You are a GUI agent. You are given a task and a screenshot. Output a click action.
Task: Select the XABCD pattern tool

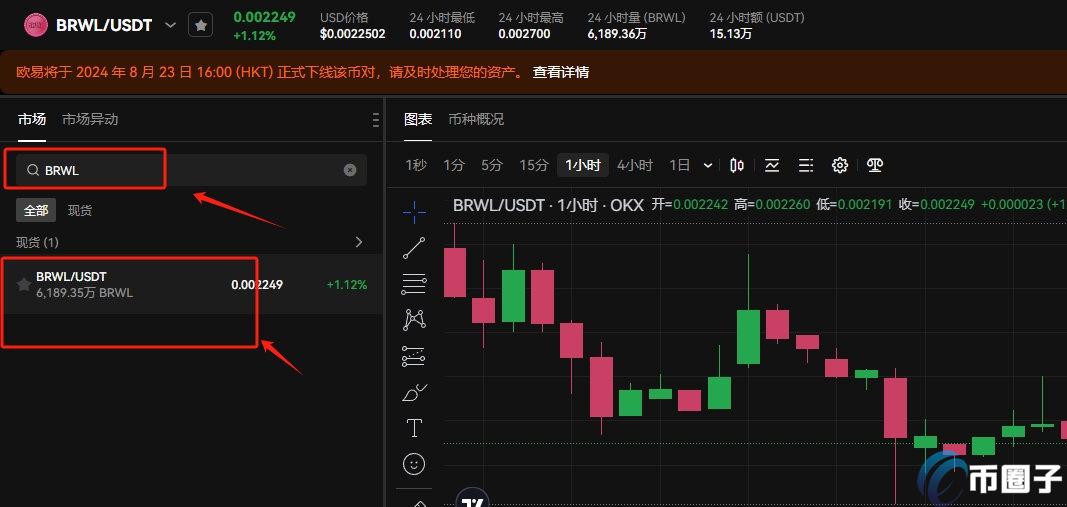(414, 320)
